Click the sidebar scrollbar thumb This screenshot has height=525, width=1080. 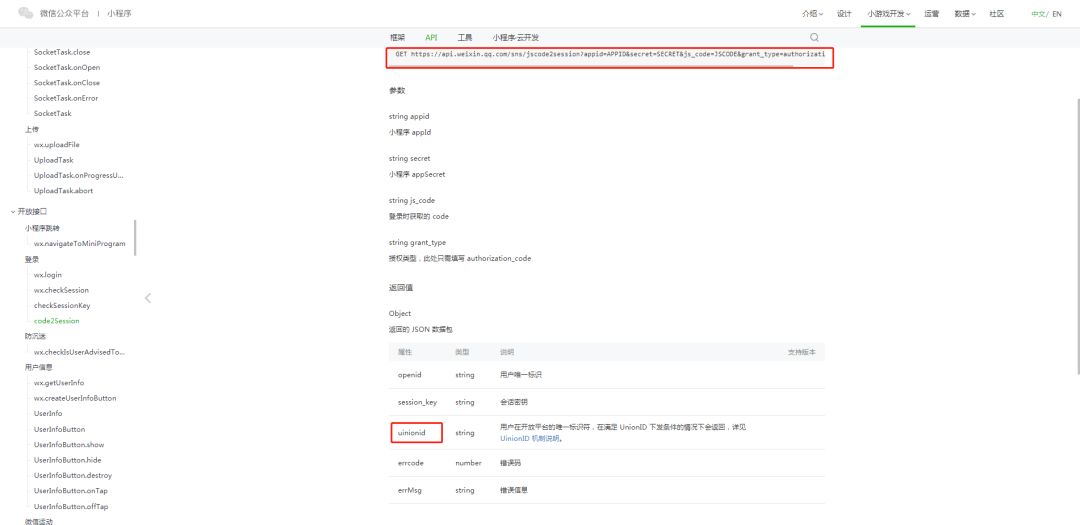click(135, 238)
